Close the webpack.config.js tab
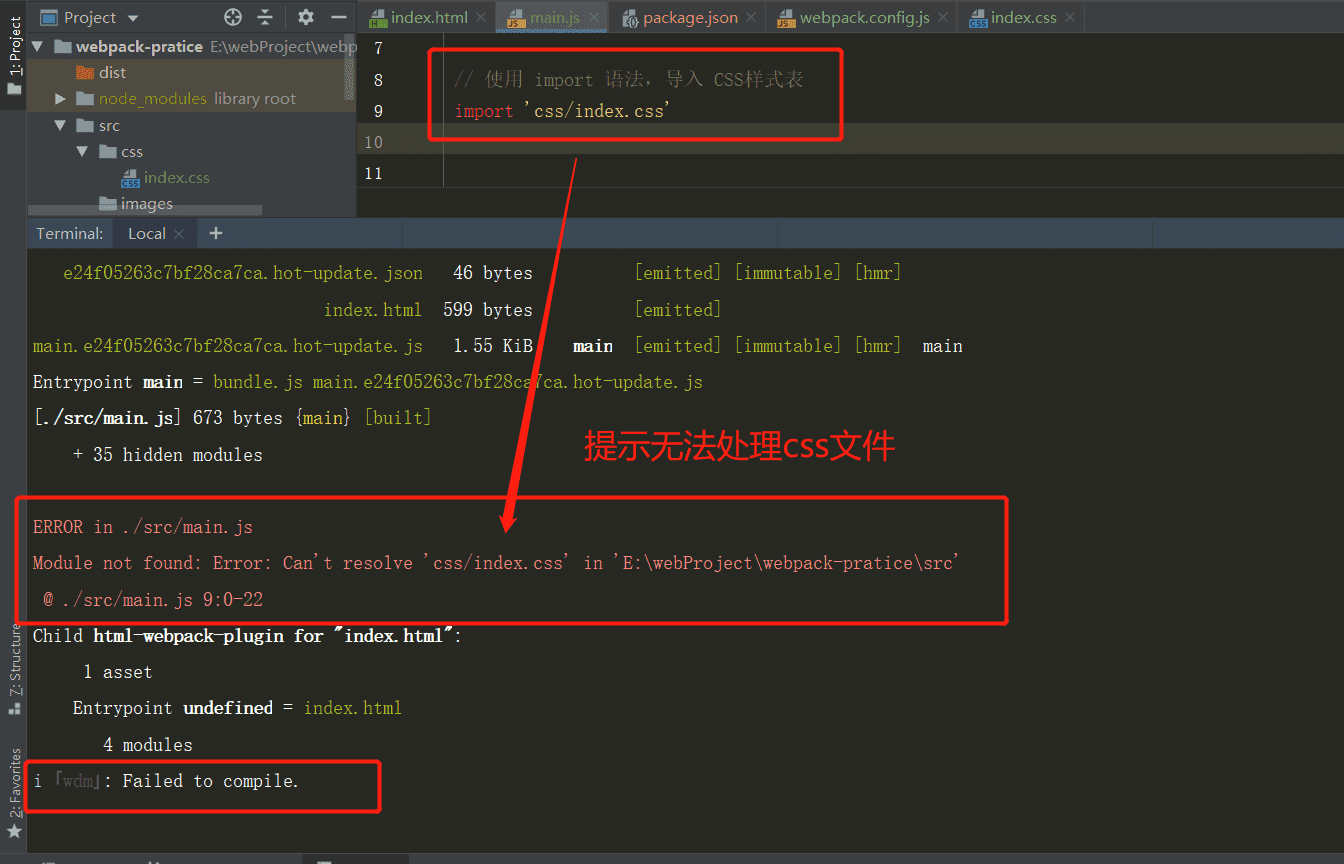Screen dimensions: 1344x864 [x=944, y=18]
